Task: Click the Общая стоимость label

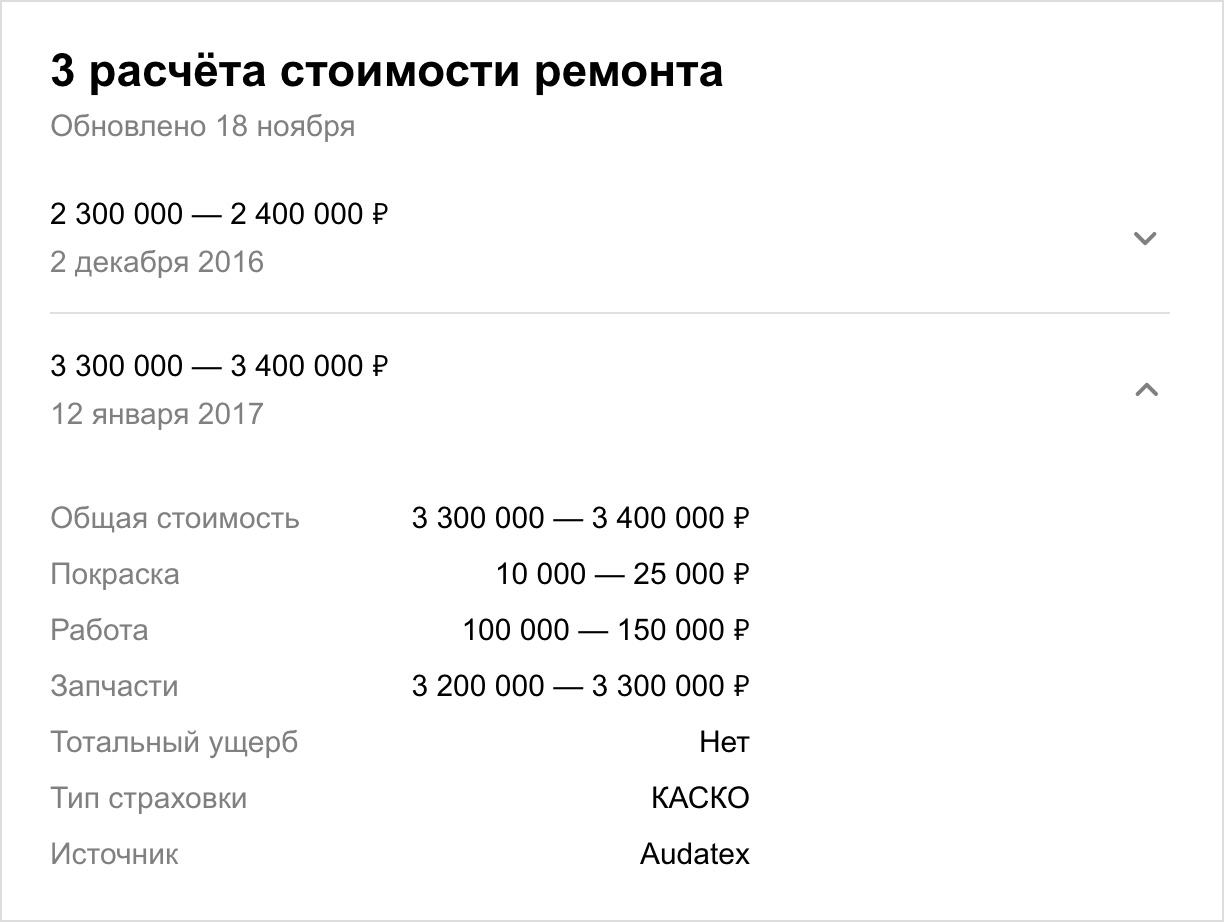Action: pos(175,519)
